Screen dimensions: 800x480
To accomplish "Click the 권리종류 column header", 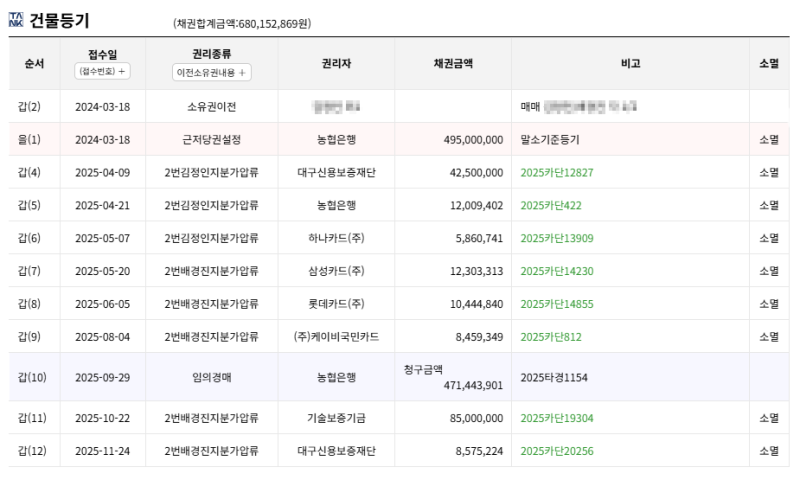I will (211, 54).
